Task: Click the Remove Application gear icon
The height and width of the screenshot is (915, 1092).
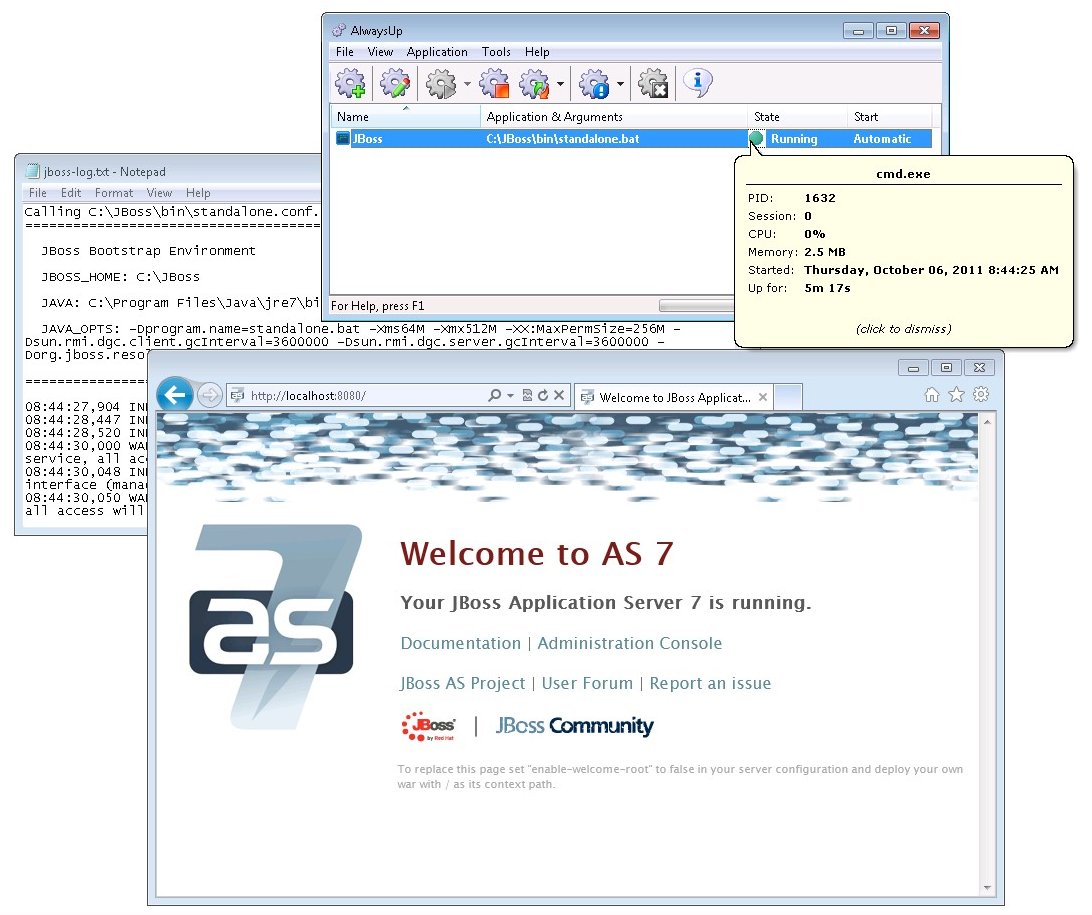Action: pyautogui.click(x=653, y=84)
